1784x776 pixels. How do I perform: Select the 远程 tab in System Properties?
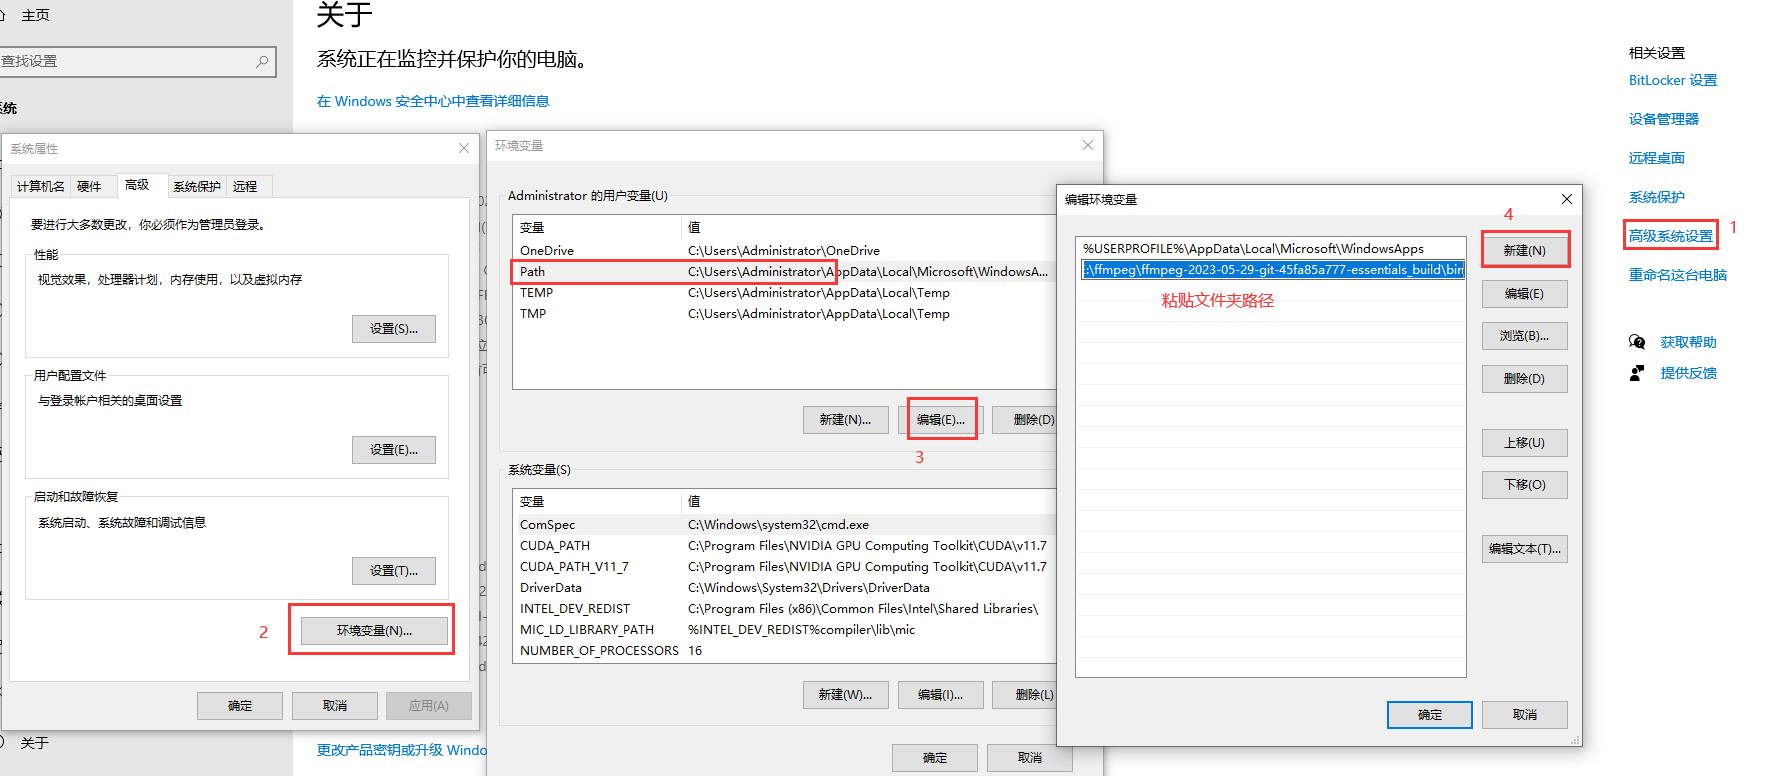click(x=245, y=187)
